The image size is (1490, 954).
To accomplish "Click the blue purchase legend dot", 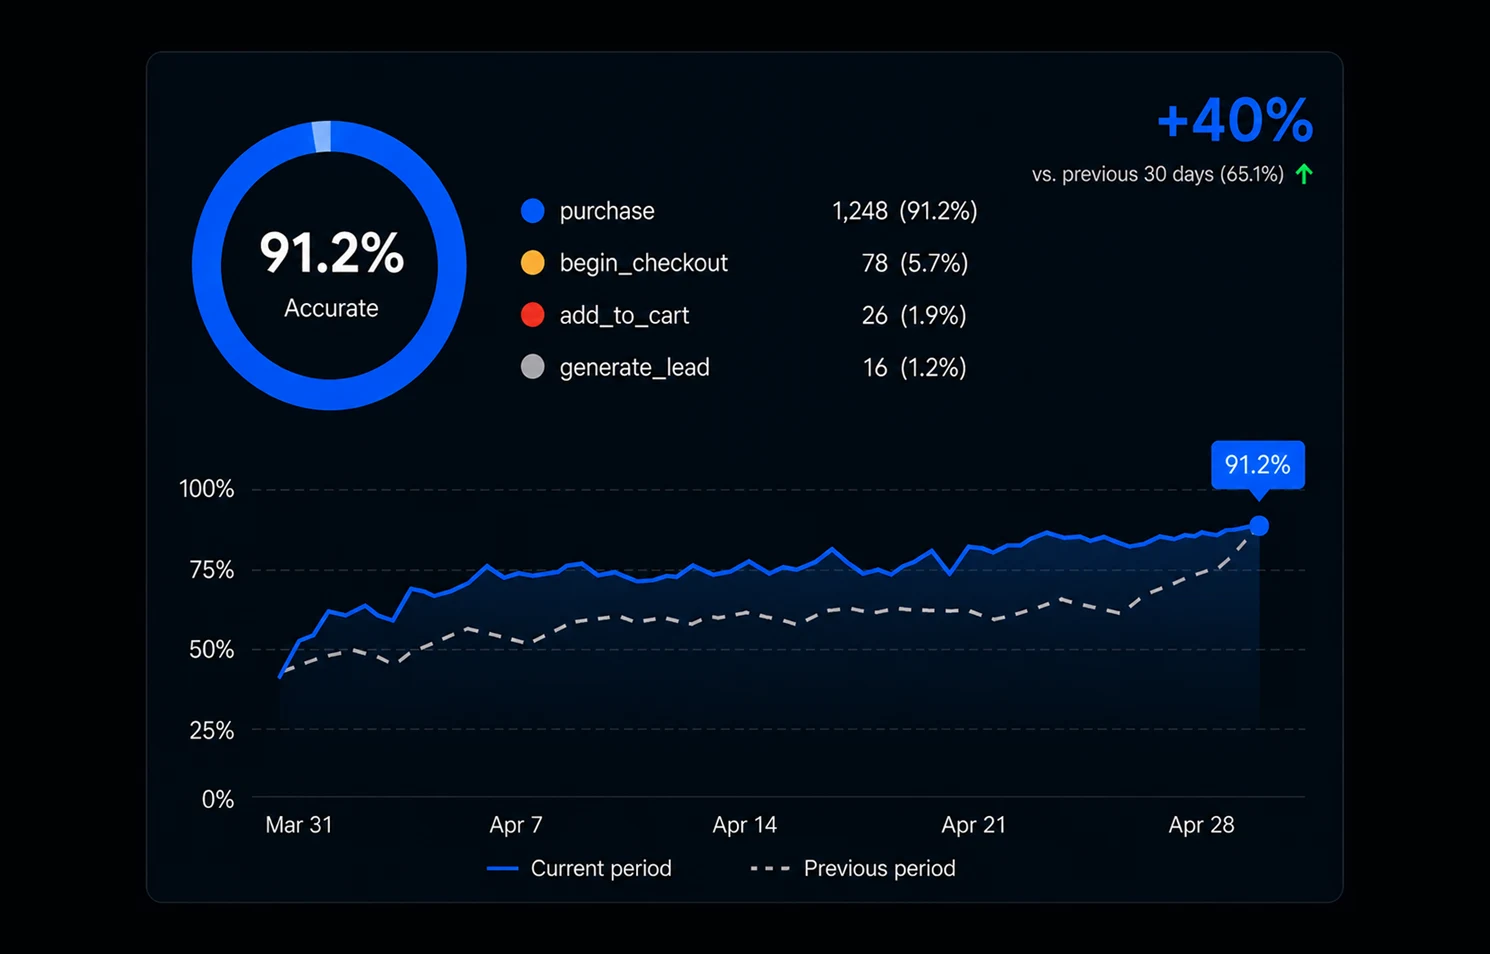I will coord(533,211).
